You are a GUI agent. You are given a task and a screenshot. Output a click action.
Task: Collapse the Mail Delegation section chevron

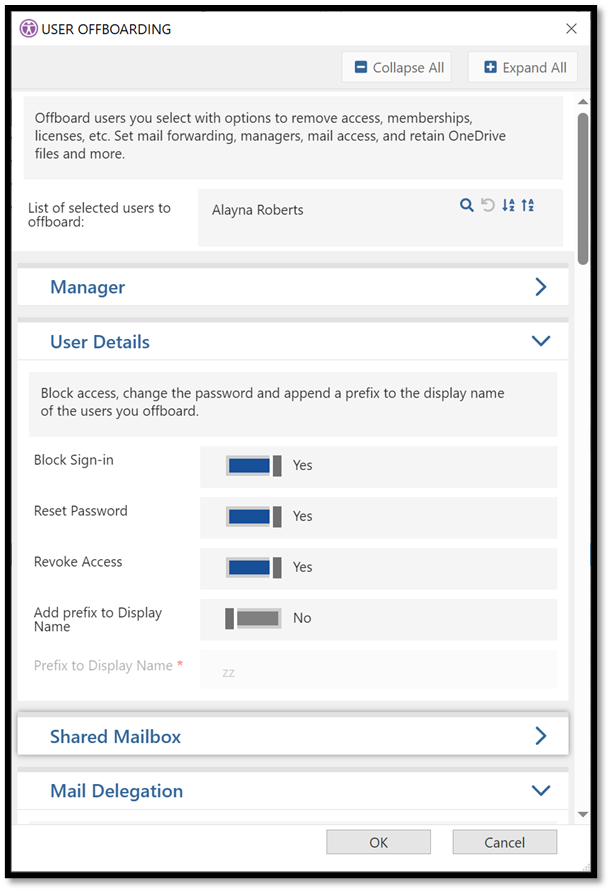click(541, 790)
